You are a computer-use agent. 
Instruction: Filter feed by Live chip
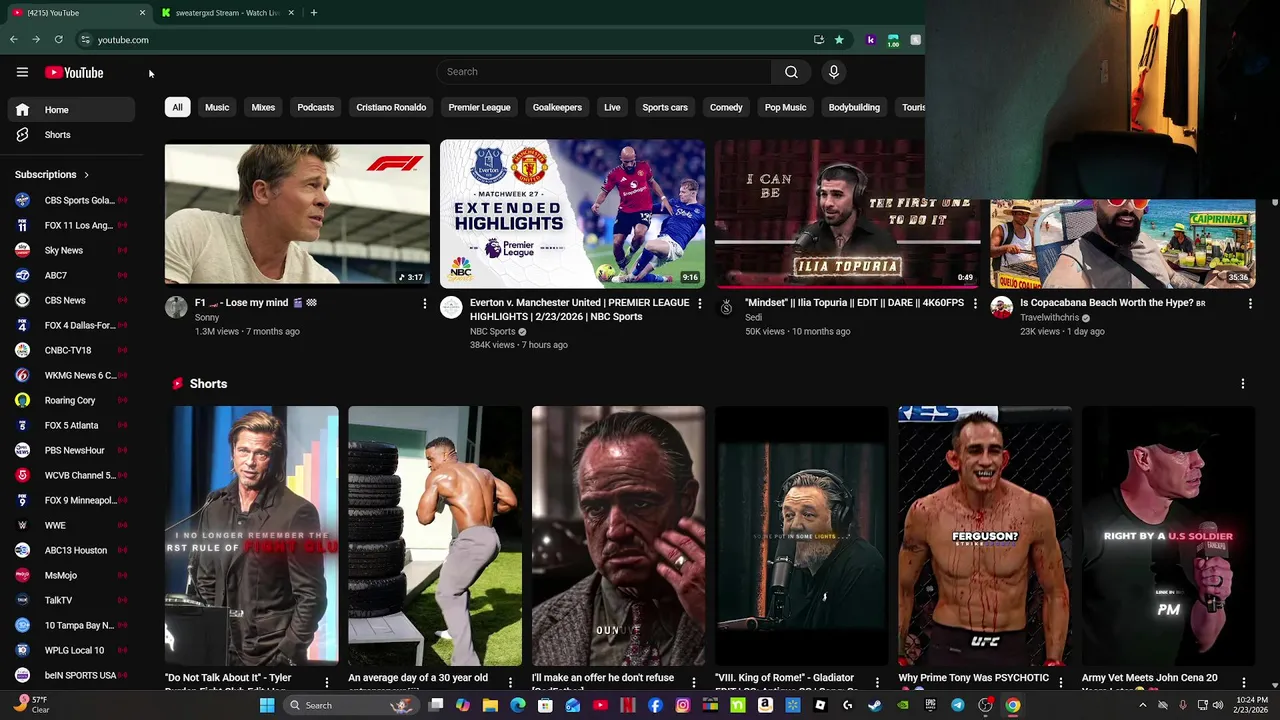(612, 107)
